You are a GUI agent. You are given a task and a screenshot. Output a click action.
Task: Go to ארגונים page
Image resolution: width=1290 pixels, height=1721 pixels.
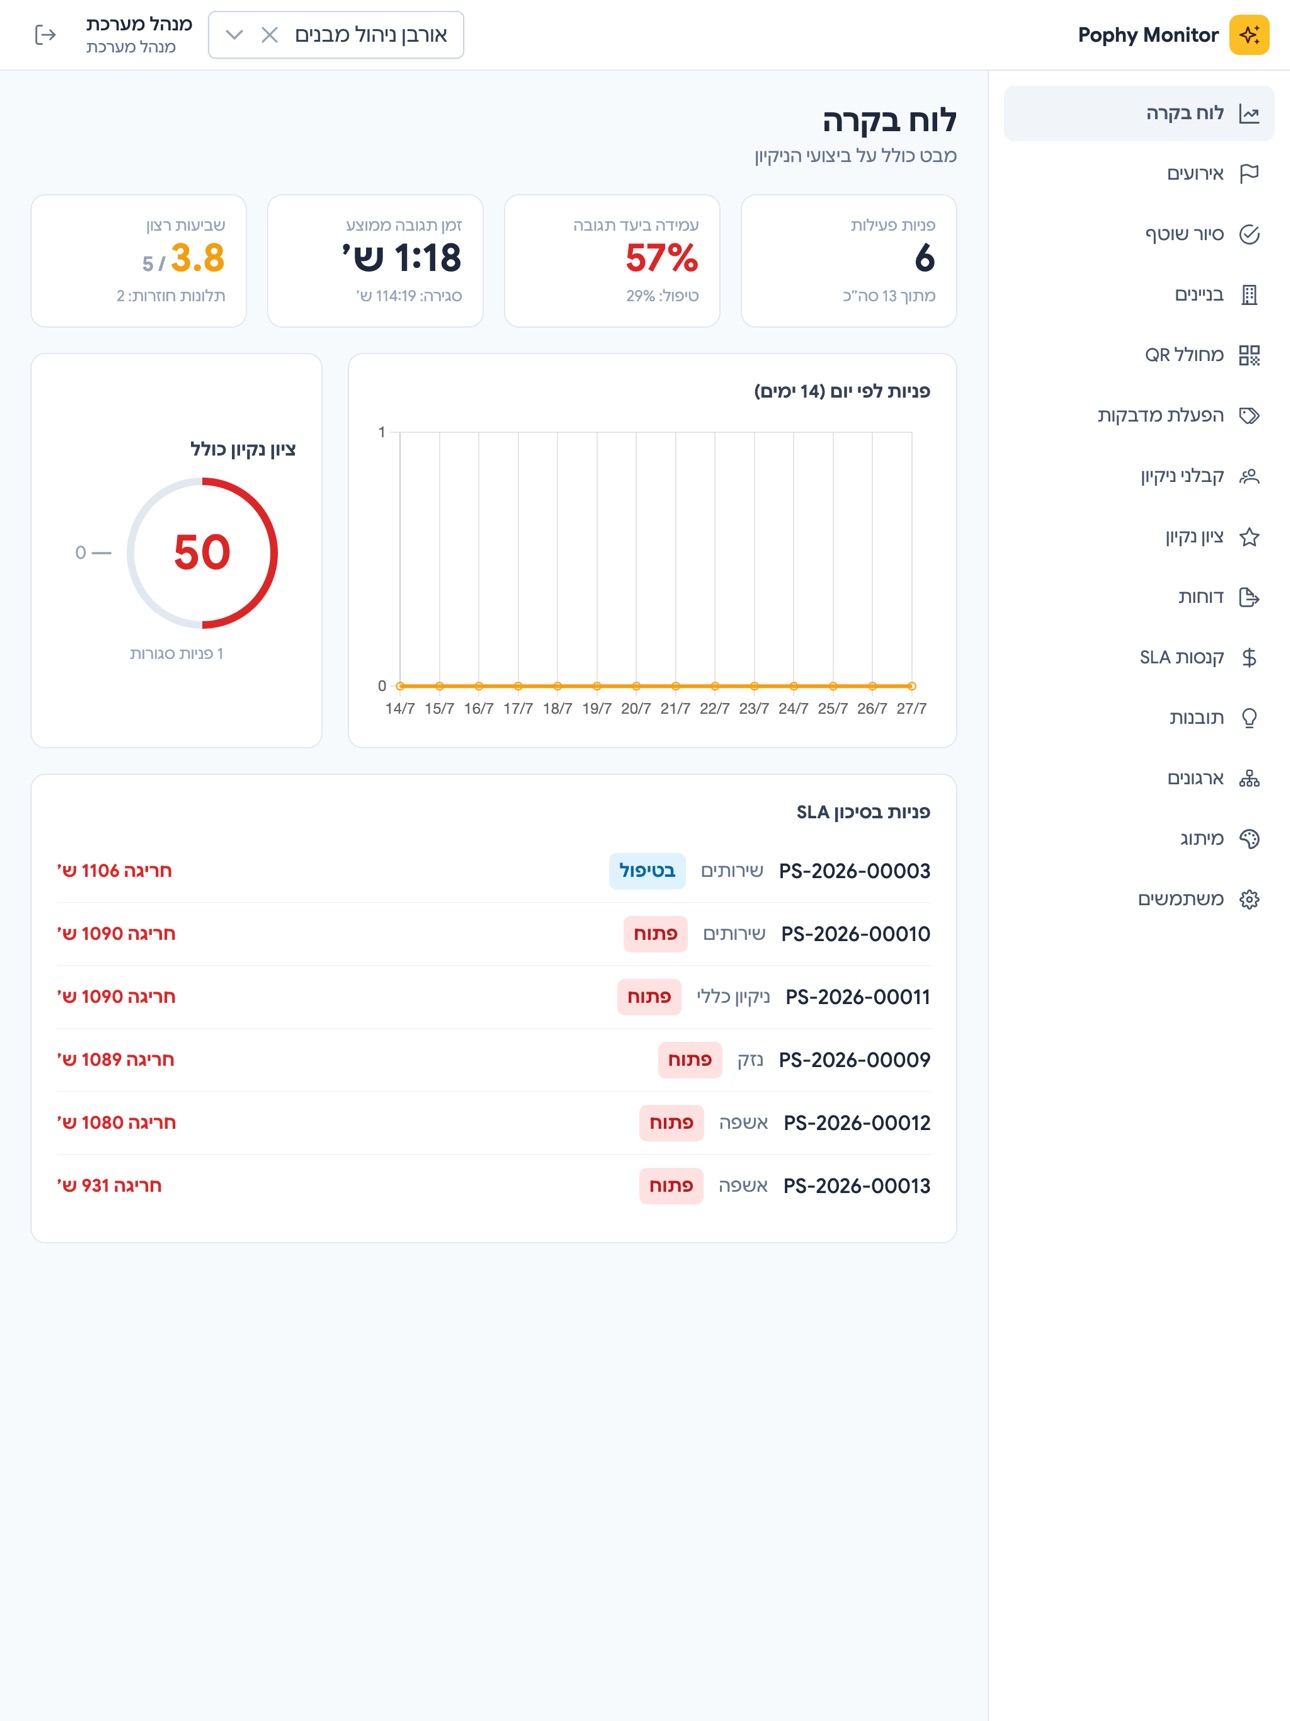[x=1139, y=778]
